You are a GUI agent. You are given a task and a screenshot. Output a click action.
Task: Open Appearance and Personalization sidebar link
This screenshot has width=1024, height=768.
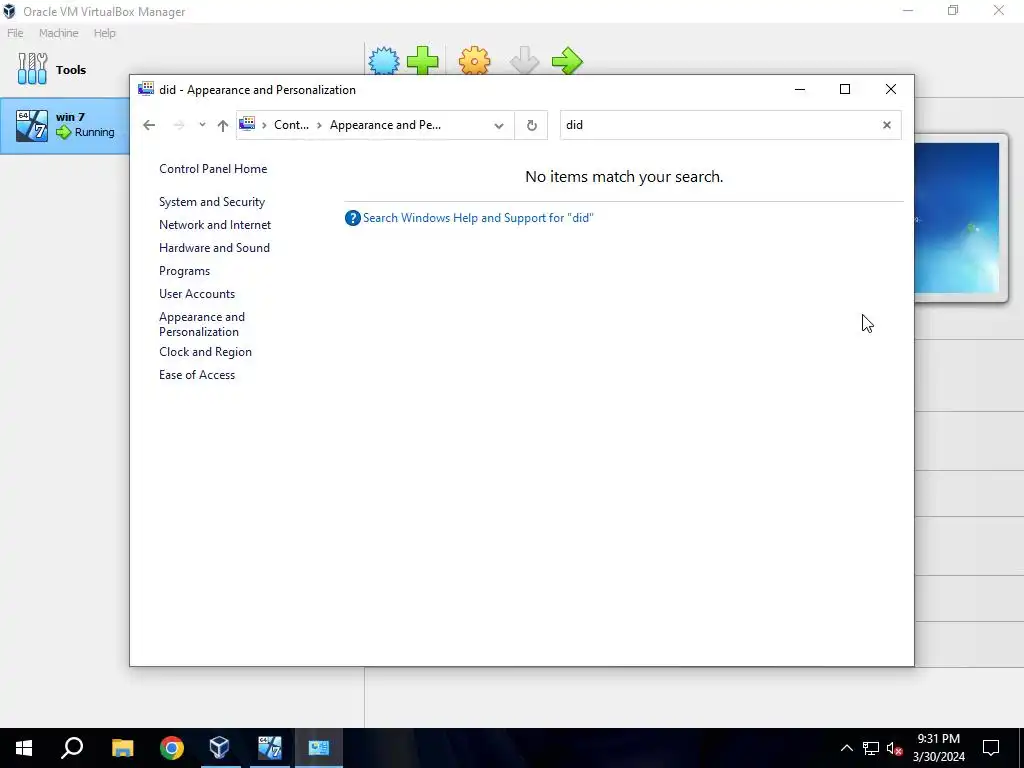[202, 324]
